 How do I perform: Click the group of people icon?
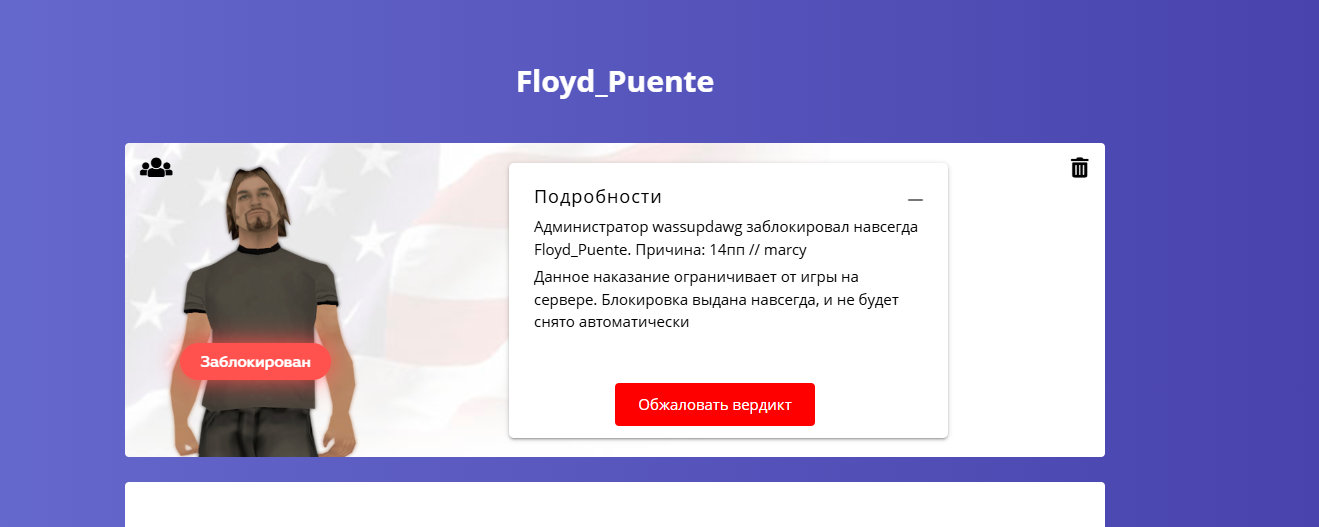click(x=156, y=168)
